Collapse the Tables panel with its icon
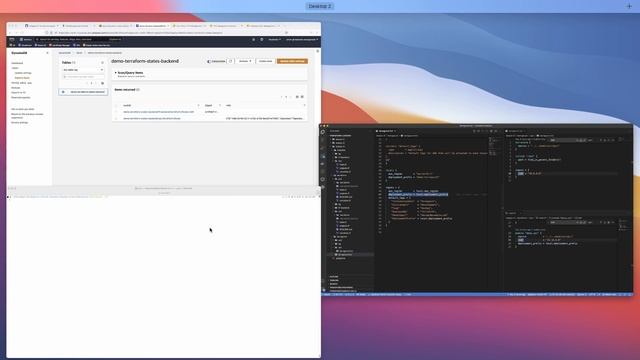Image resolution: width=640 pixels, height=360 pixels. (102, 63)
